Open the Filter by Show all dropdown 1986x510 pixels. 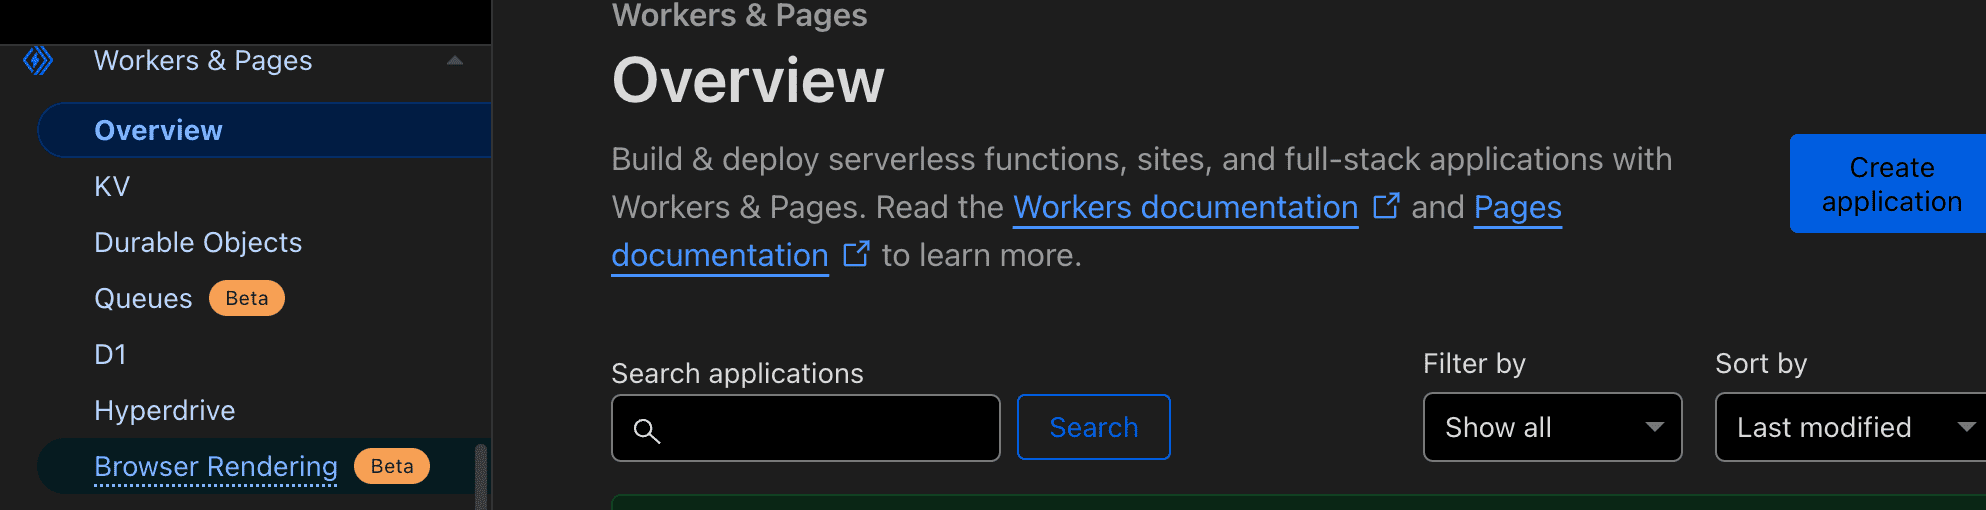click(x=1553, y=427)
